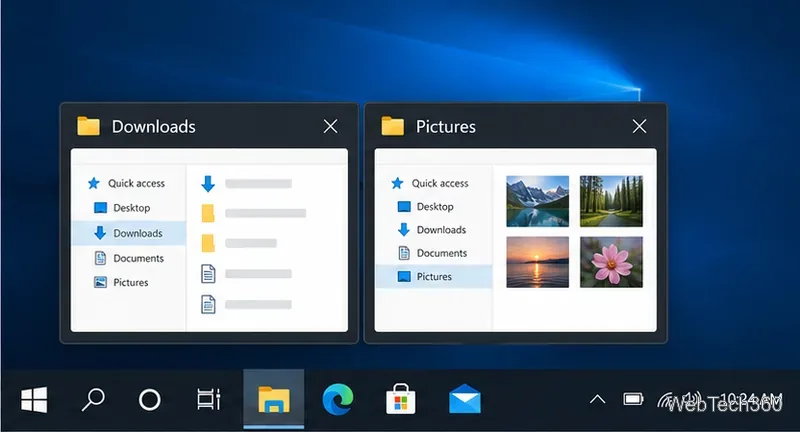Select highlighted Downloads item in Downloads window
800x432 pixels.
(129, 233)
